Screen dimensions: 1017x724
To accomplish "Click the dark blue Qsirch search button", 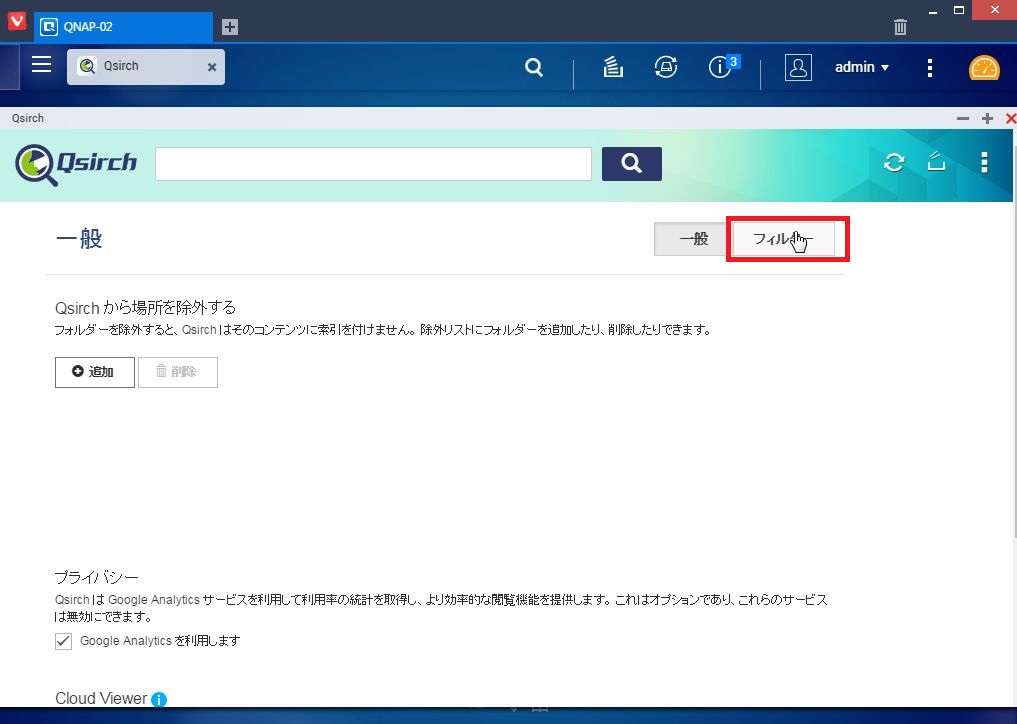I will (632, 163).
